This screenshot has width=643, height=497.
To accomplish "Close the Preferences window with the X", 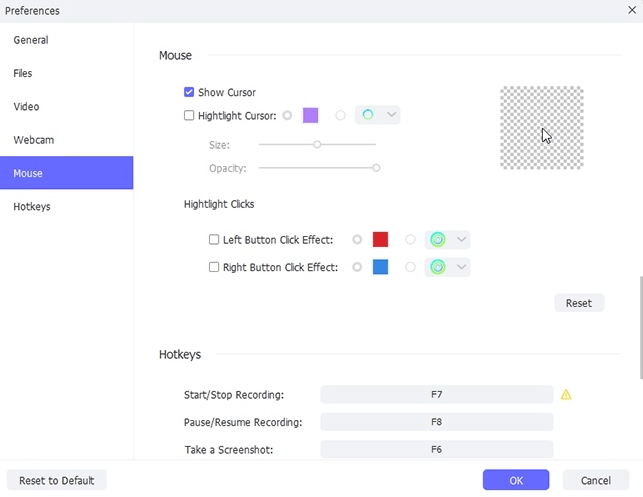I will (632, 10).
